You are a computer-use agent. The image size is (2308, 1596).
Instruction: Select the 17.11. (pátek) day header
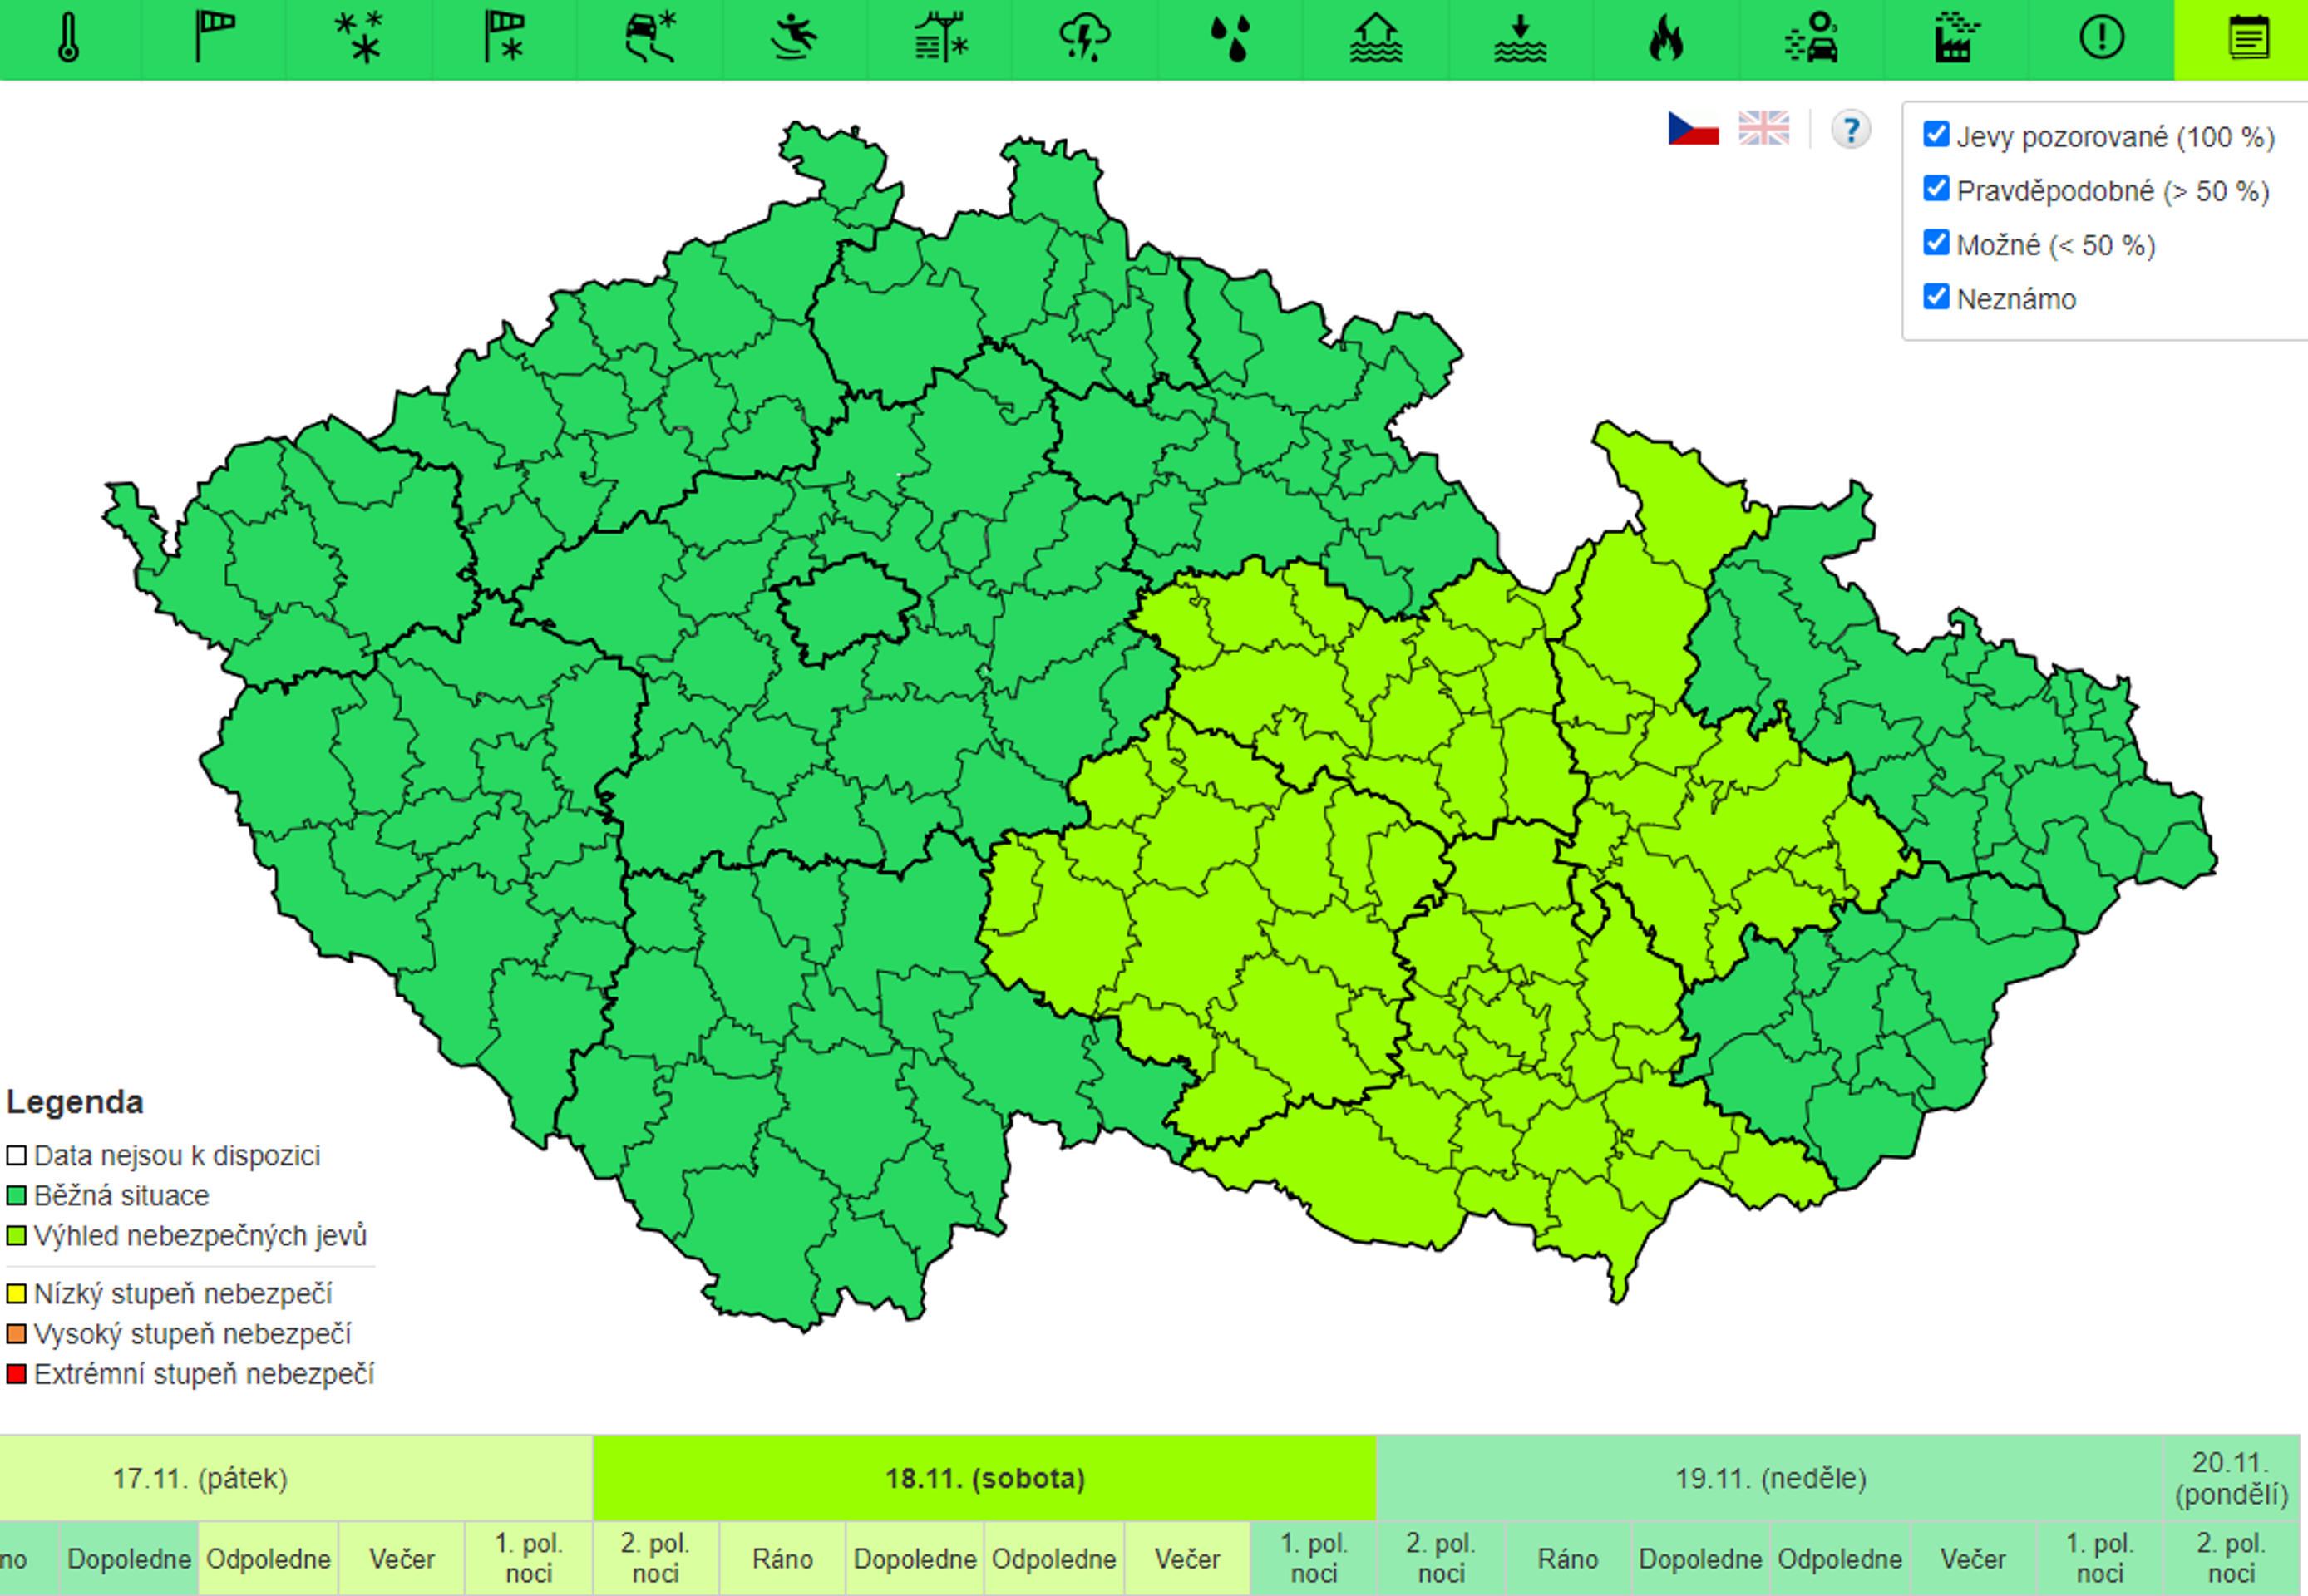click(x=296, y=1478)
